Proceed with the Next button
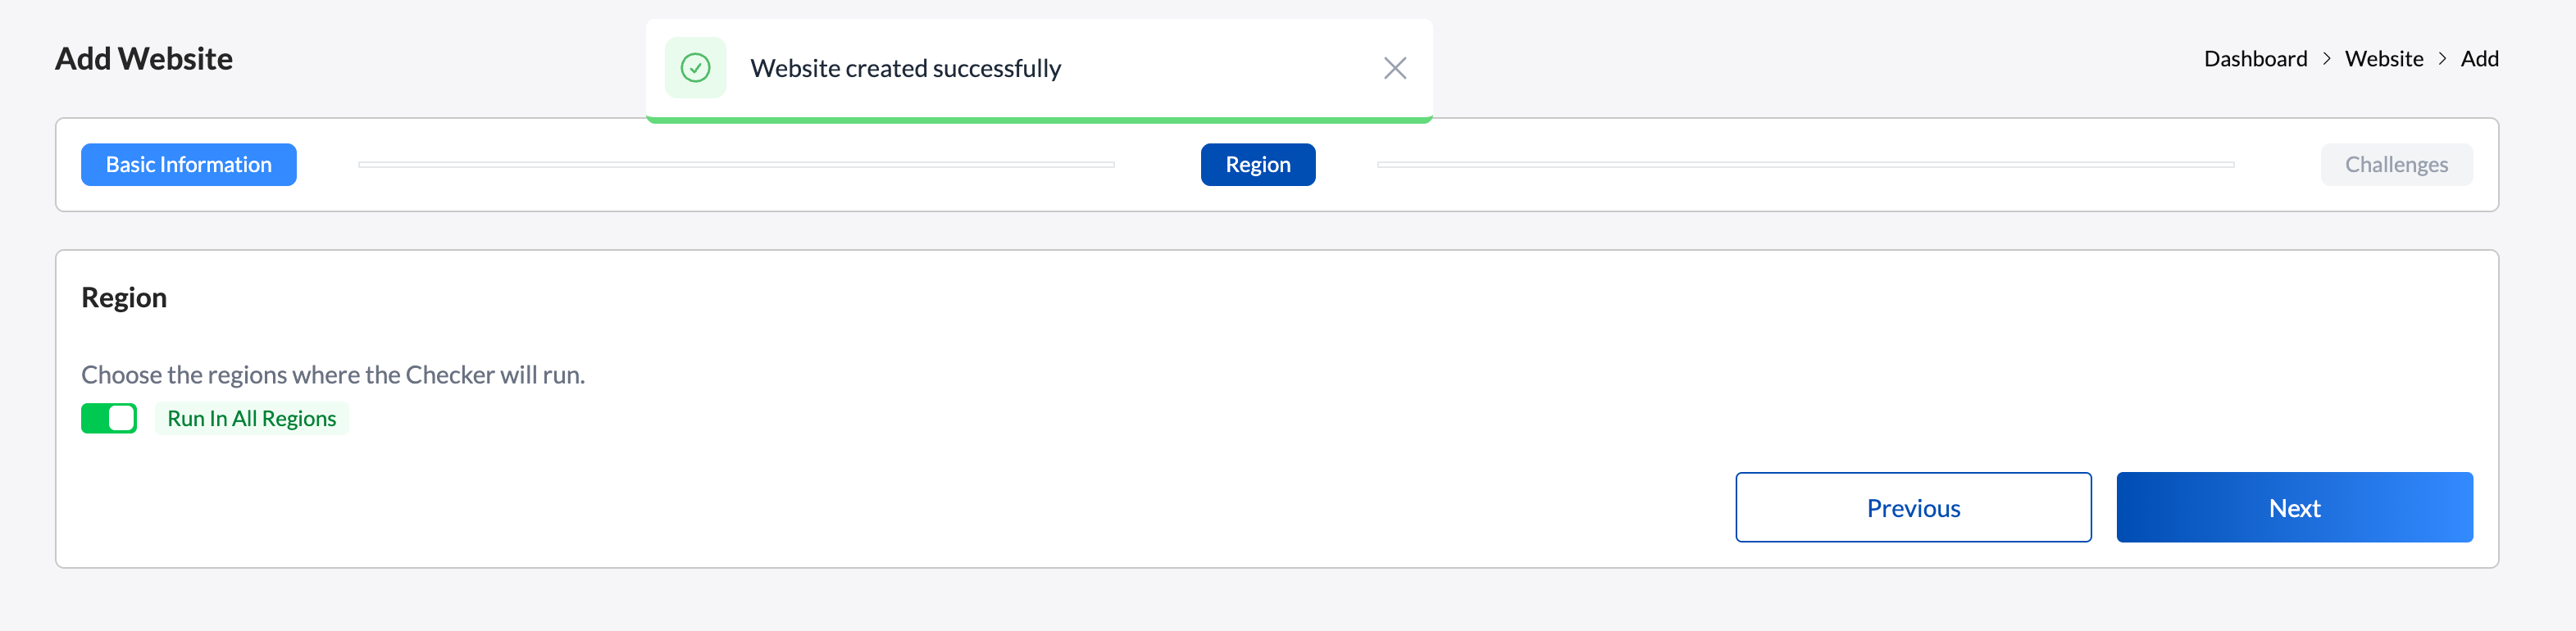 coord(2294,508)
